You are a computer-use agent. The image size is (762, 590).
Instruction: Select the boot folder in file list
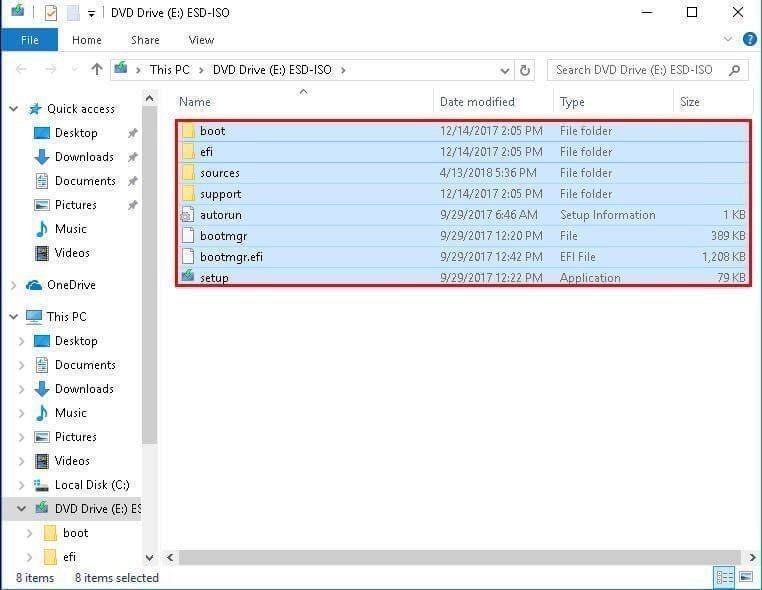point(463,131)
